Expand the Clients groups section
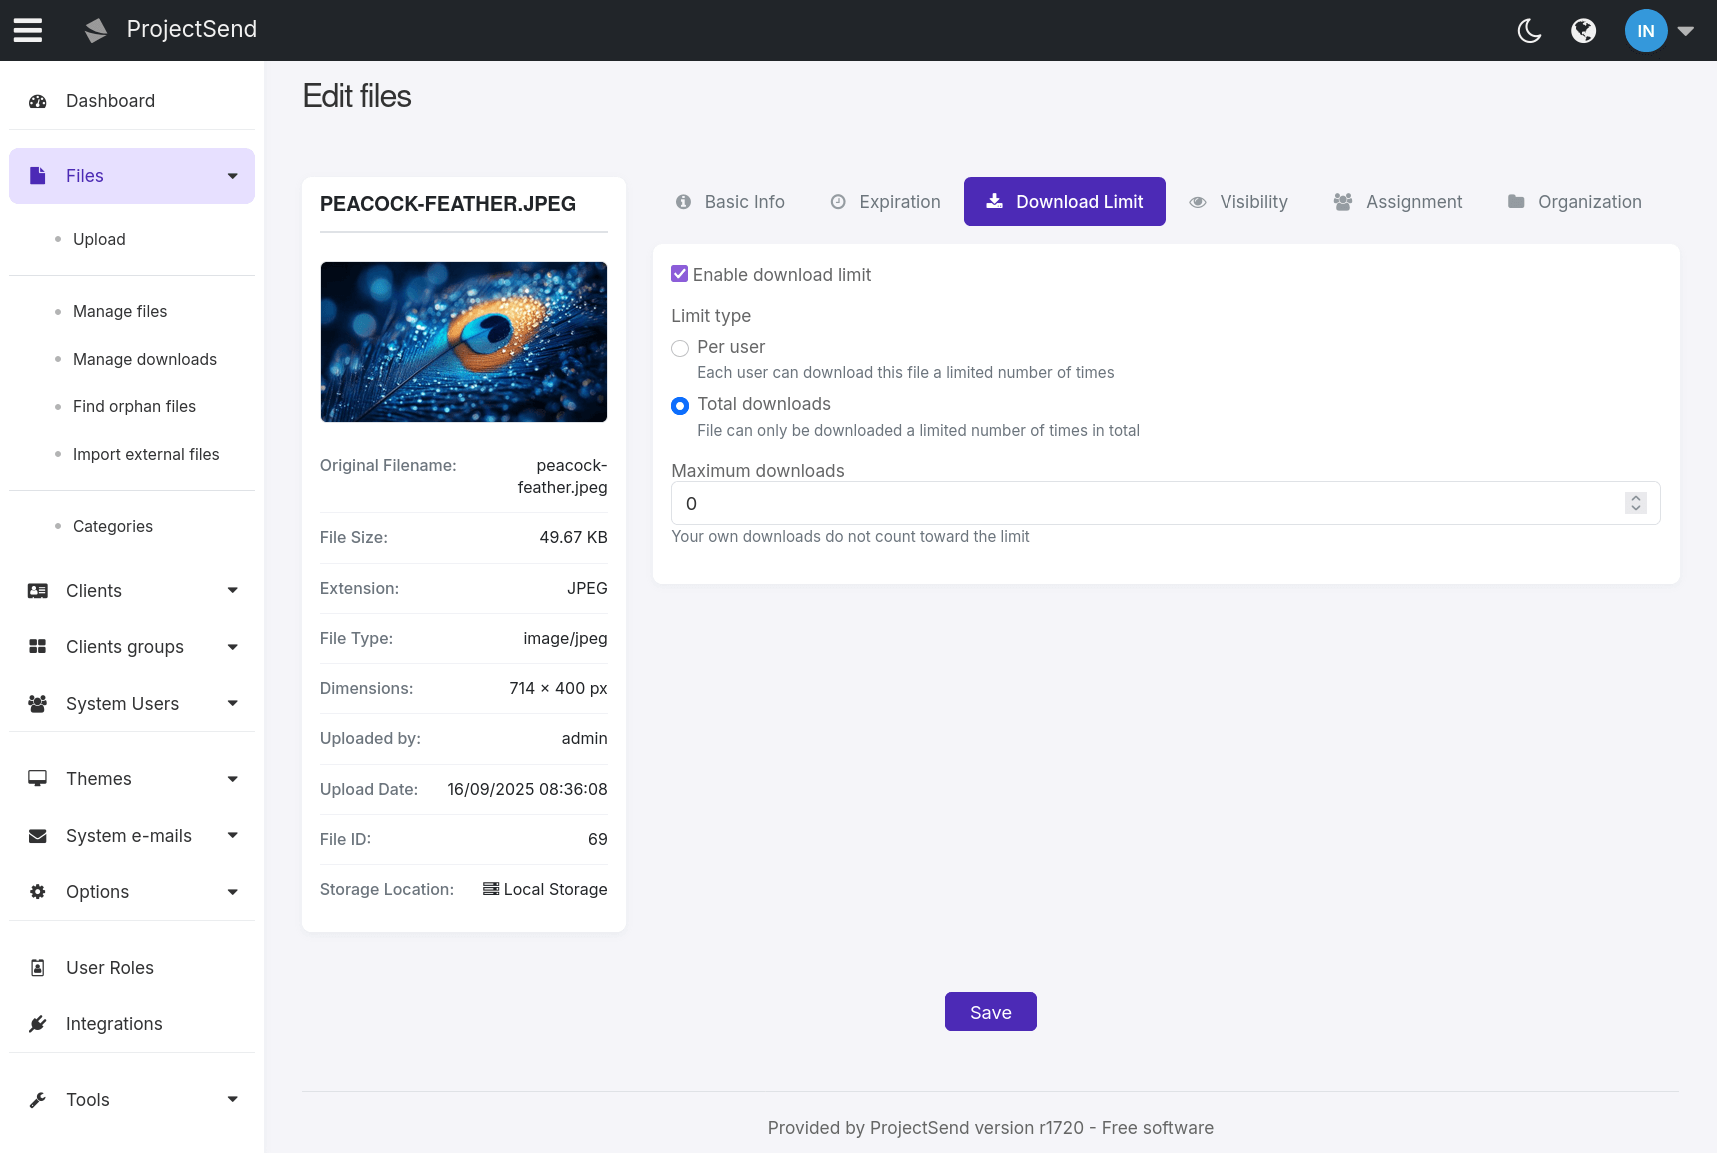This screenshot has width=1718, height=1153. (x=232, y=647)
